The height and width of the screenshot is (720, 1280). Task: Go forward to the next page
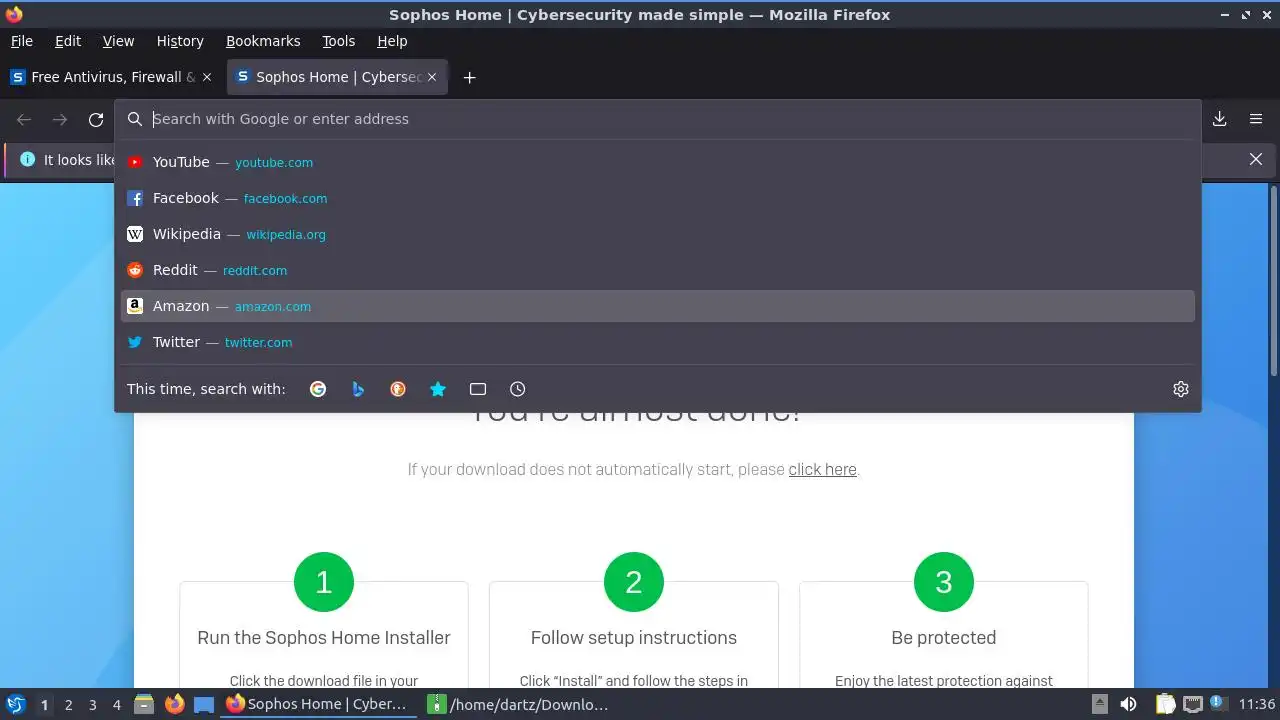pos(60,119)
